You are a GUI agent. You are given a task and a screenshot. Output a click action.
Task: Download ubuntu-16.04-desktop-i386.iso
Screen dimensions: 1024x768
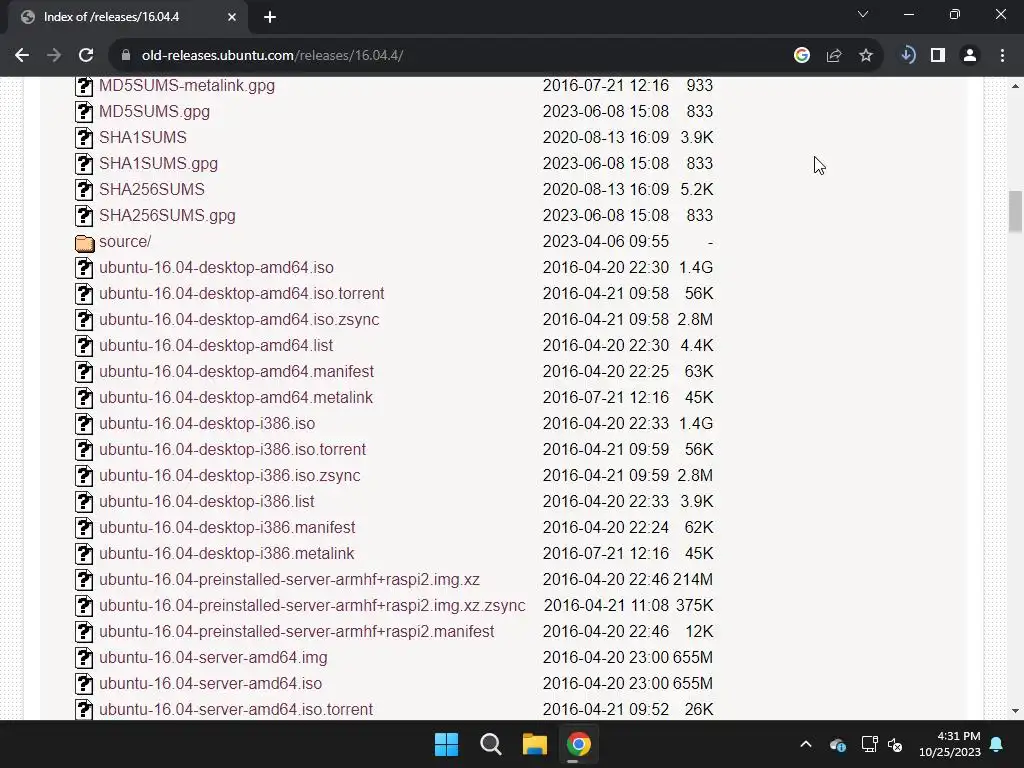click(x=207, y=424)
